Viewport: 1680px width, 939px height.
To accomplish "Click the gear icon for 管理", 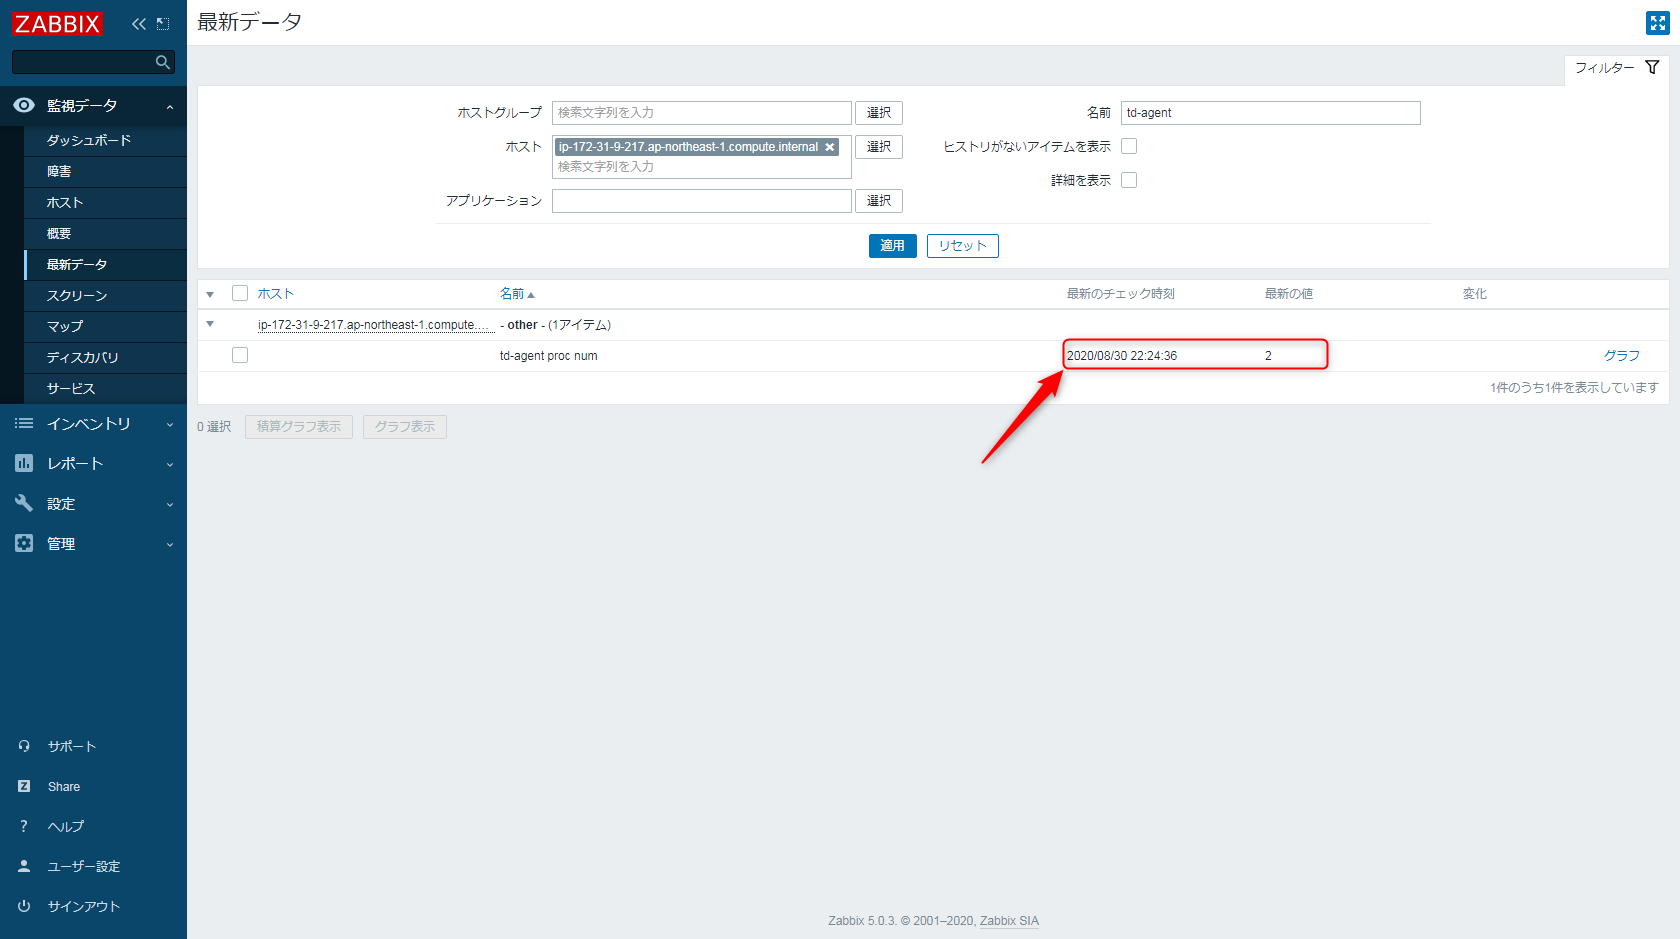I will coord(24,543).
